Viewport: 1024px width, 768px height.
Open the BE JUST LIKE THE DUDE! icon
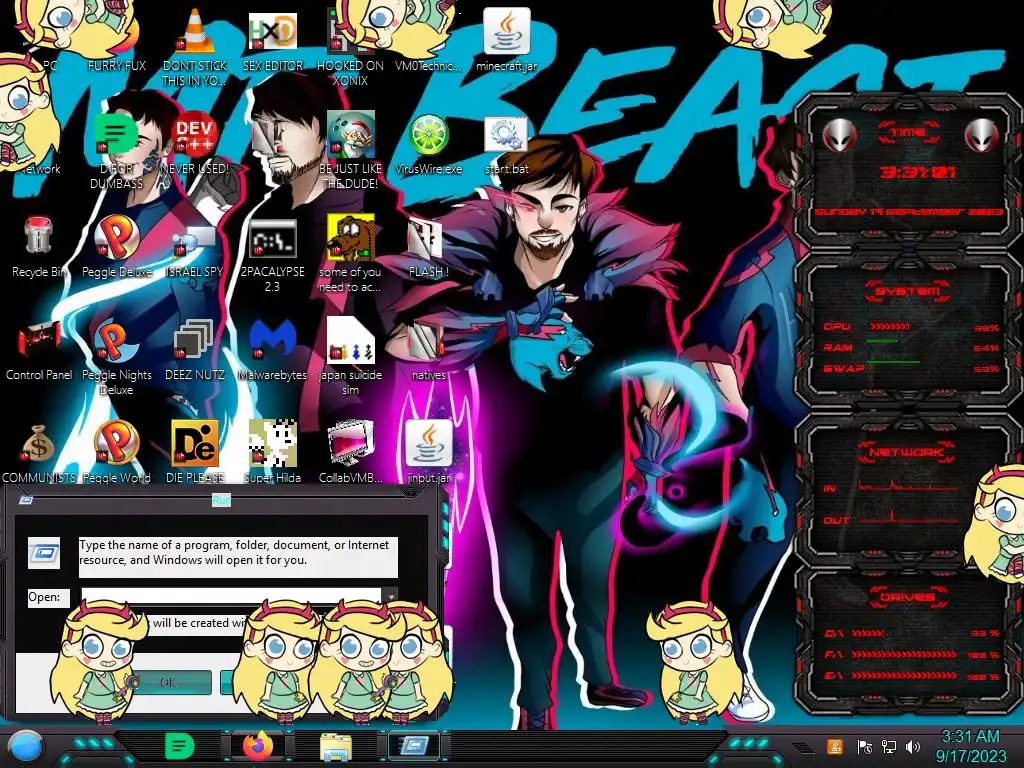(x=350, y=150)
